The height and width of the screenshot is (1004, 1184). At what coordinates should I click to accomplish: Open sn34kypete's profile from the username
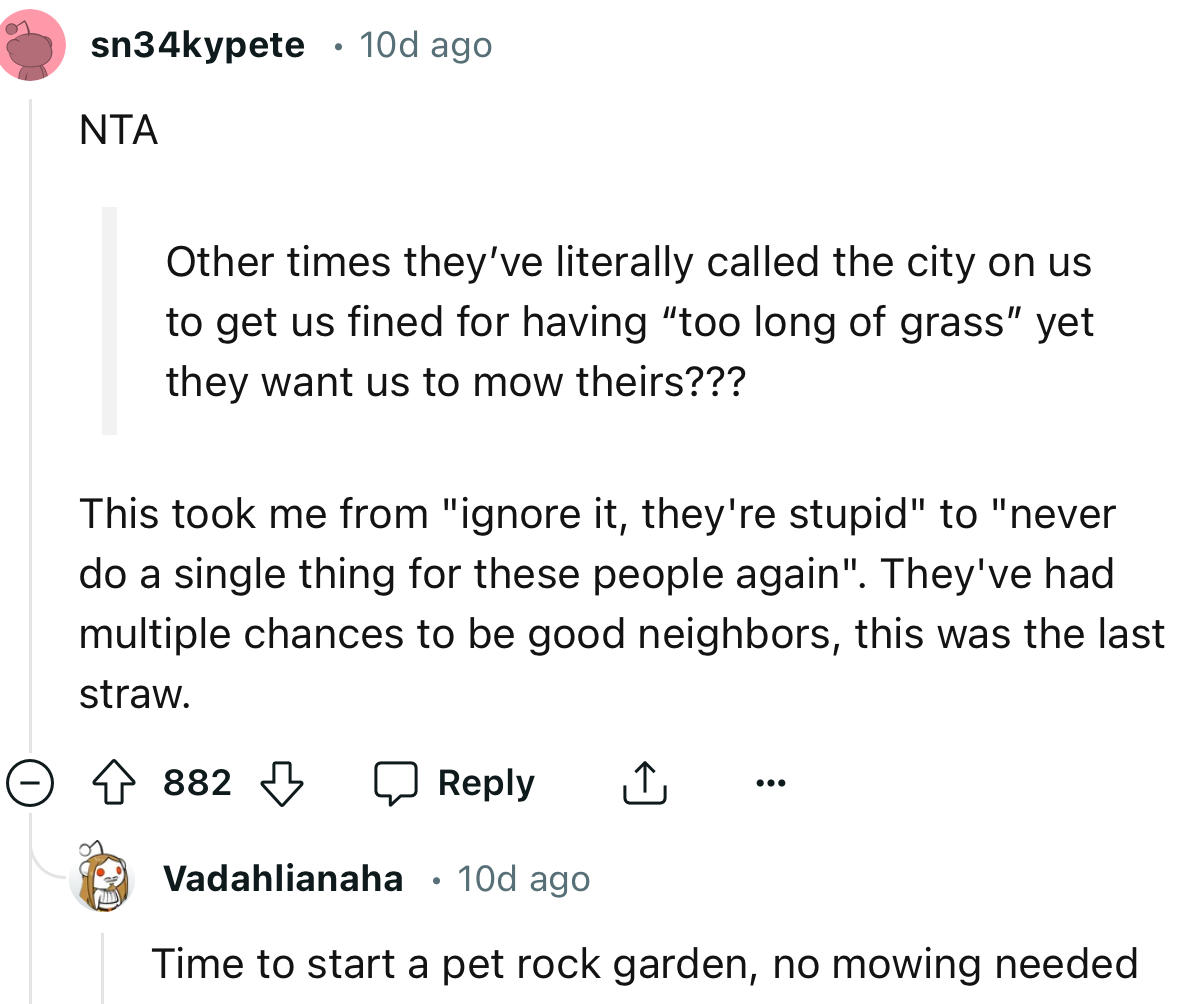[x=197, y=44]
